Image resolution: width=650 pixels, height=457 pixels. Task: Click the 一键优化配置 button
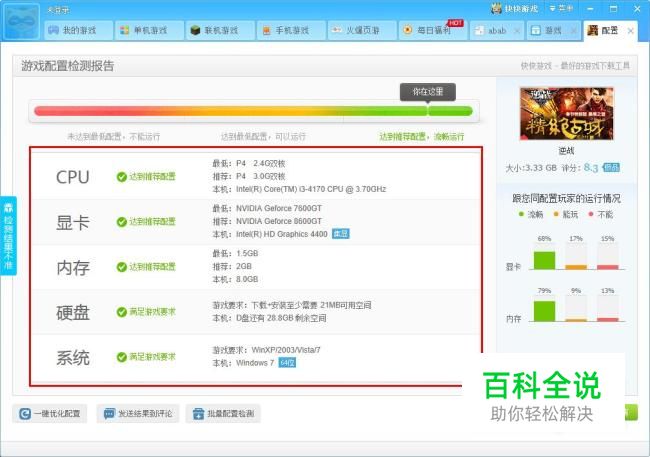pos(50,413)
